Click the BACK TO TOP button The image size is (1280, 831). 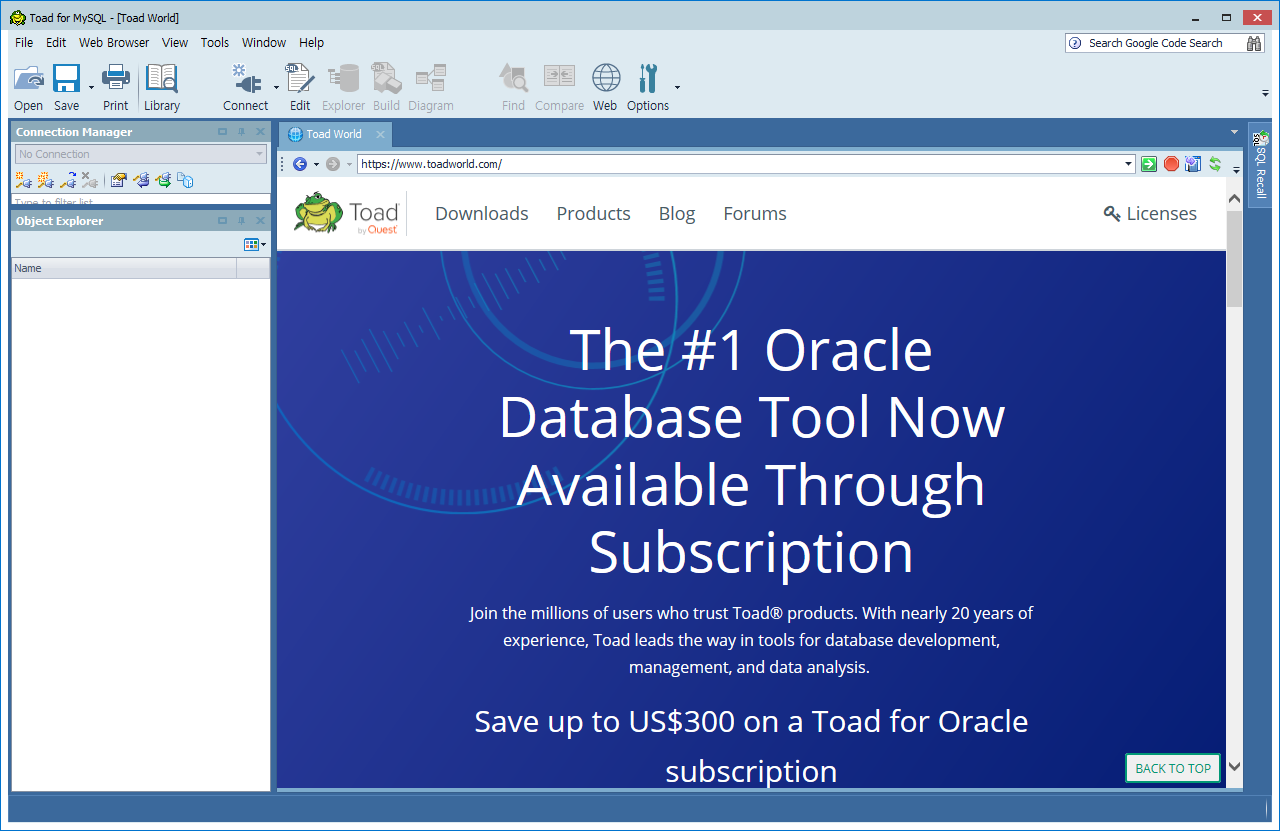coord(1173,768)
